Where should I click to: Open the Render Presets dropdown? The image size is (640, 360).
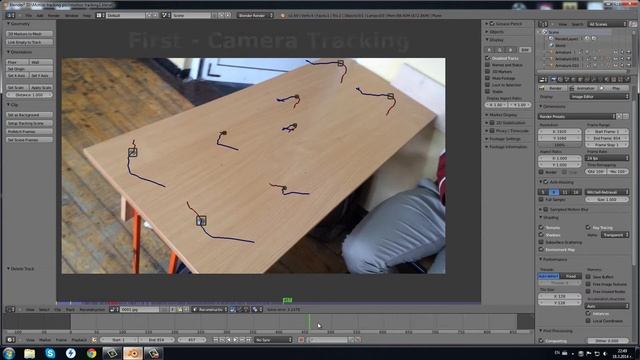[577, 116]
